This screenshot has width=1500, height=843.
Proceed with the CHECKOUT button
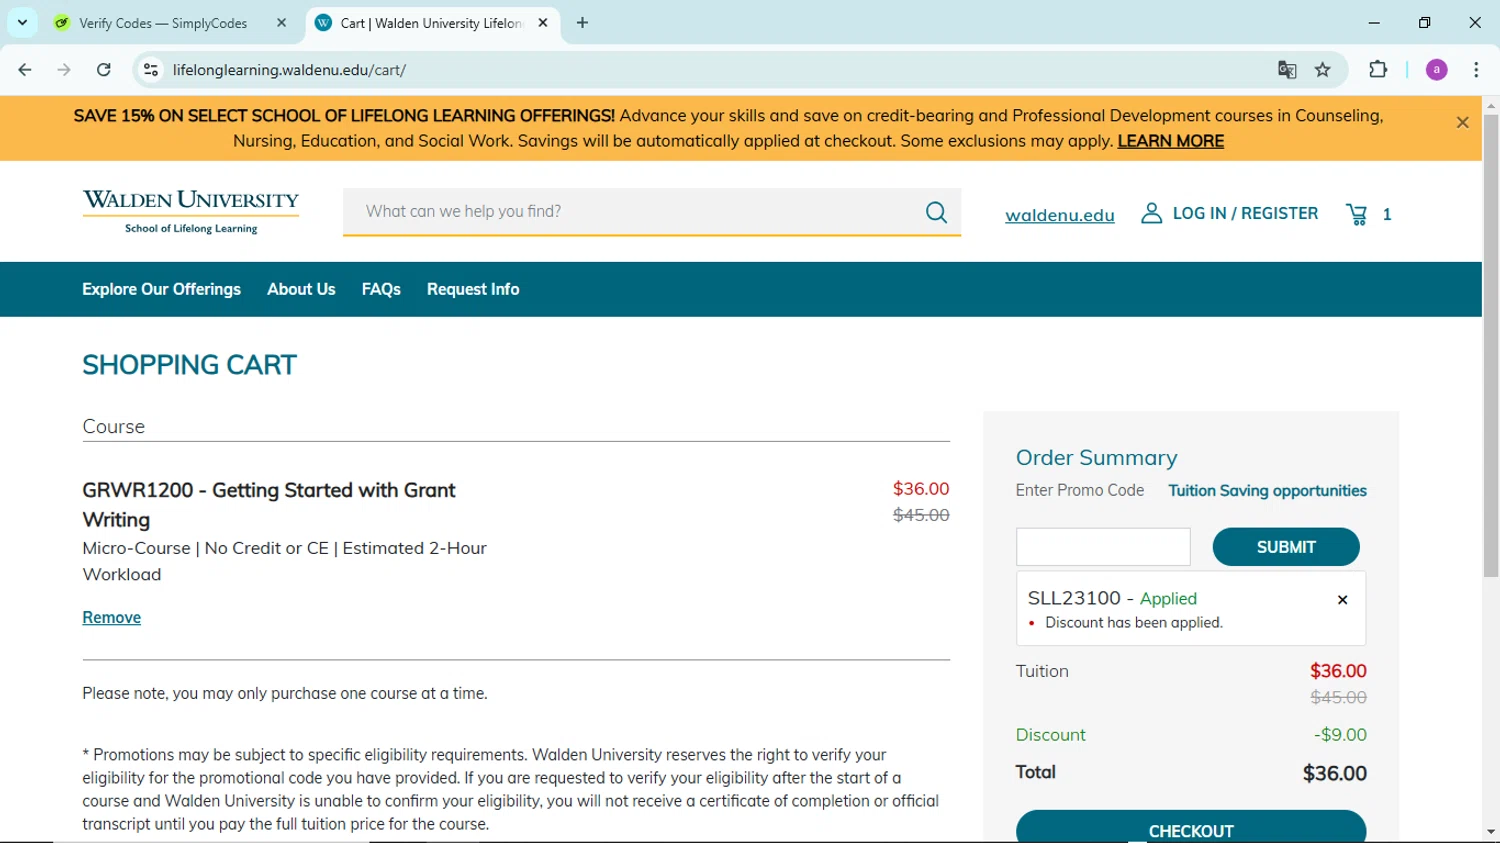1191,828
